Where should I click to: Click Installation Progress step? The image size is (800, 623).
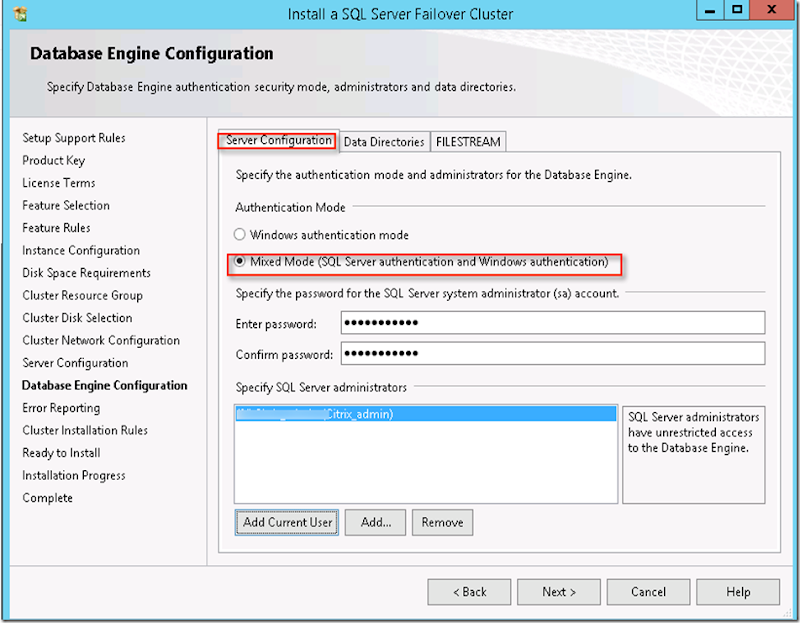(73, 476)
